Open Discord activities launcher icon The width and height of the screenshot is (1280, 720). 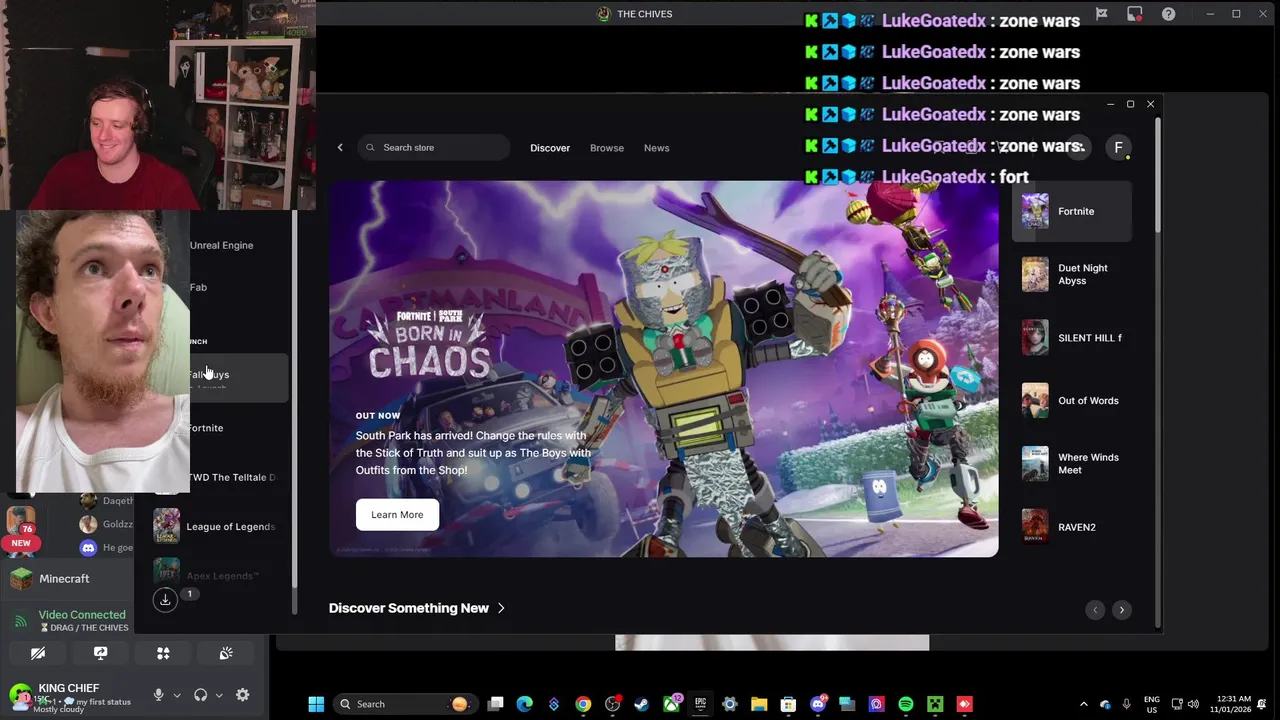163,654
